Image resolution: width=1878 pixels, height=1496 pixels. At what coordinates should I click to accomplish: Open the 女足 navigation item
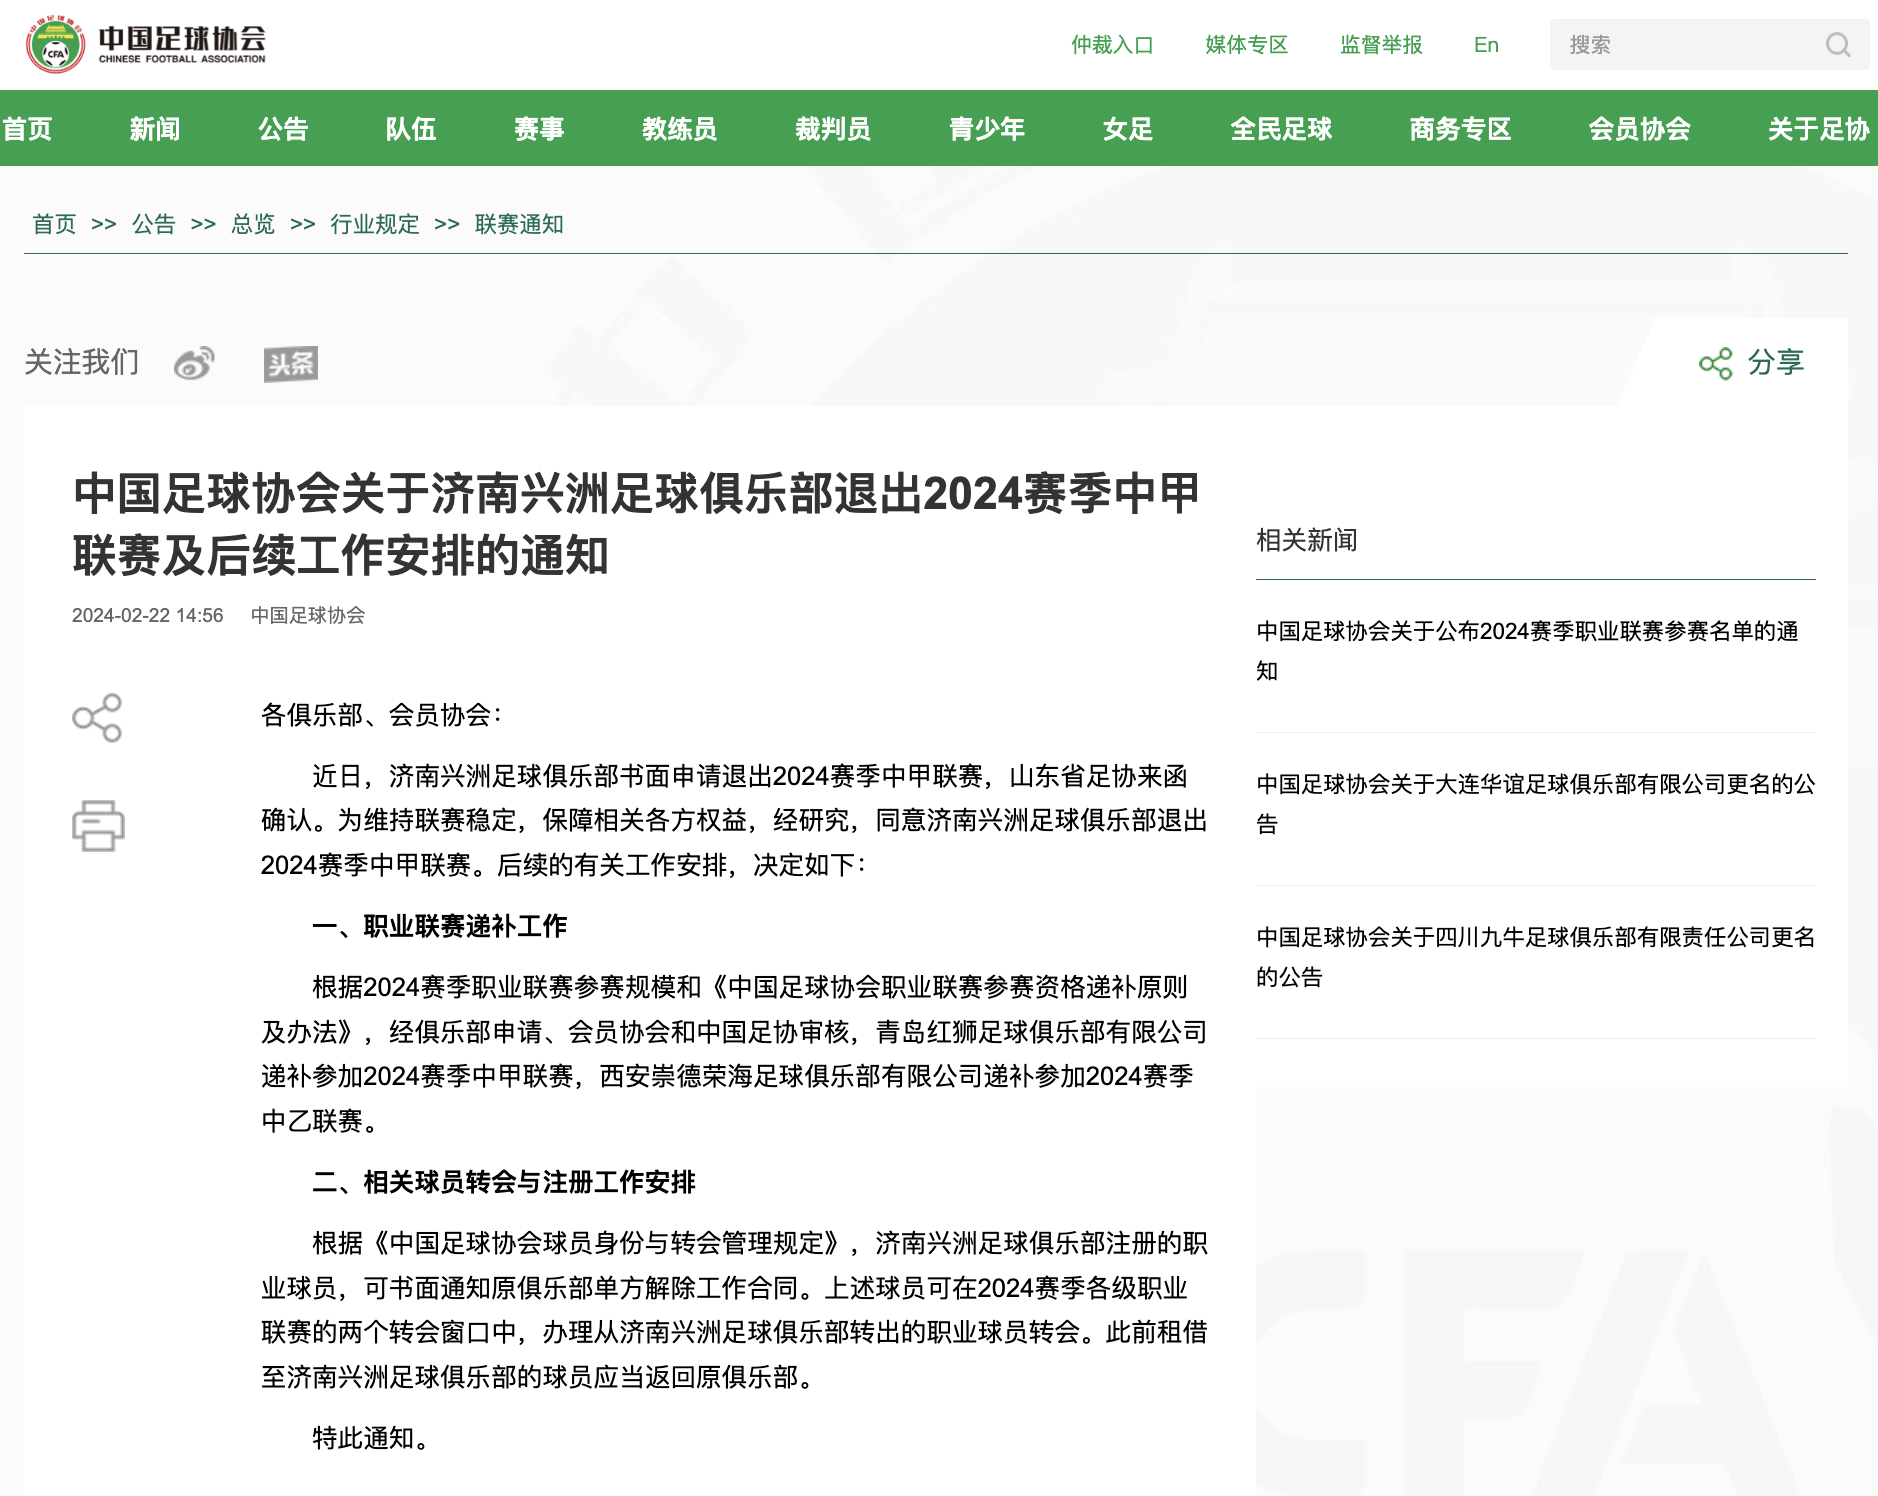1127,129
